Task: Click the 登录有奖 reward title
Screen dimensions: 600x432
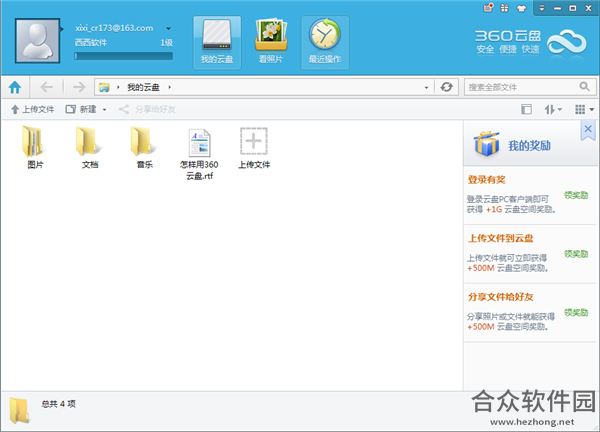Action: point(487,179)
